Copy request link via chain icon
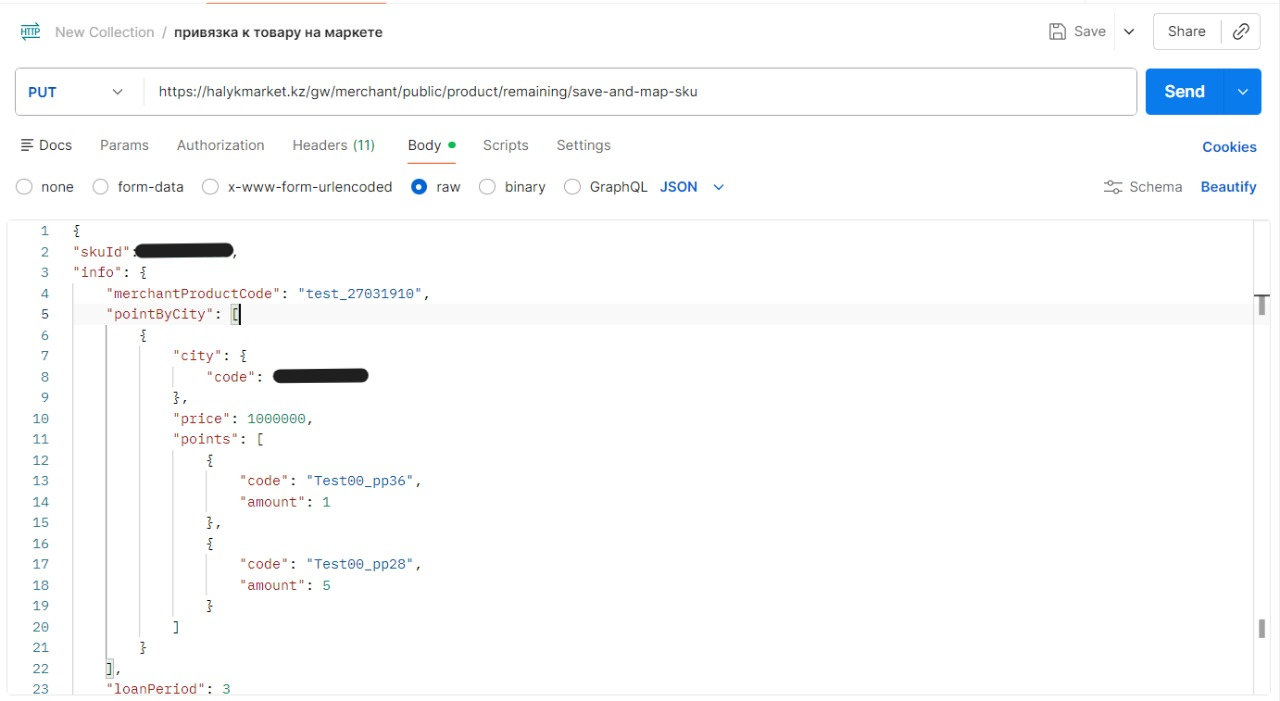The image size is (1280, 701). (x=1240, y=31)
